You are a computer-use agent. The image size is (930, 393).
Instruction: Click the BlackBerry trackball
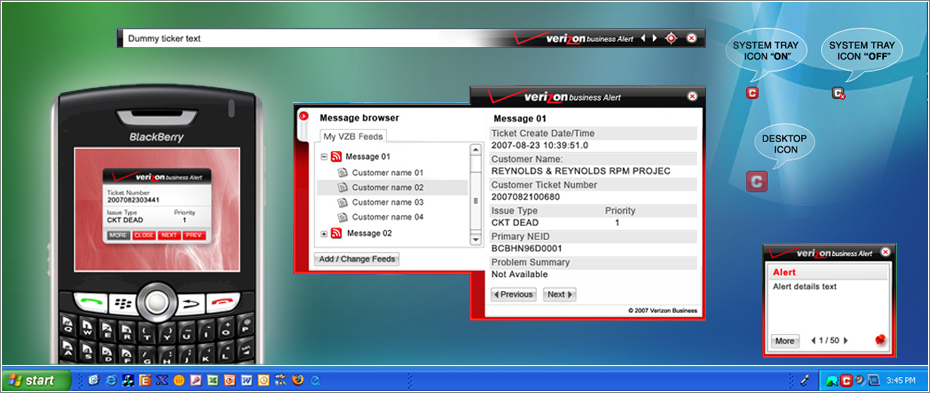pos(157,302)
